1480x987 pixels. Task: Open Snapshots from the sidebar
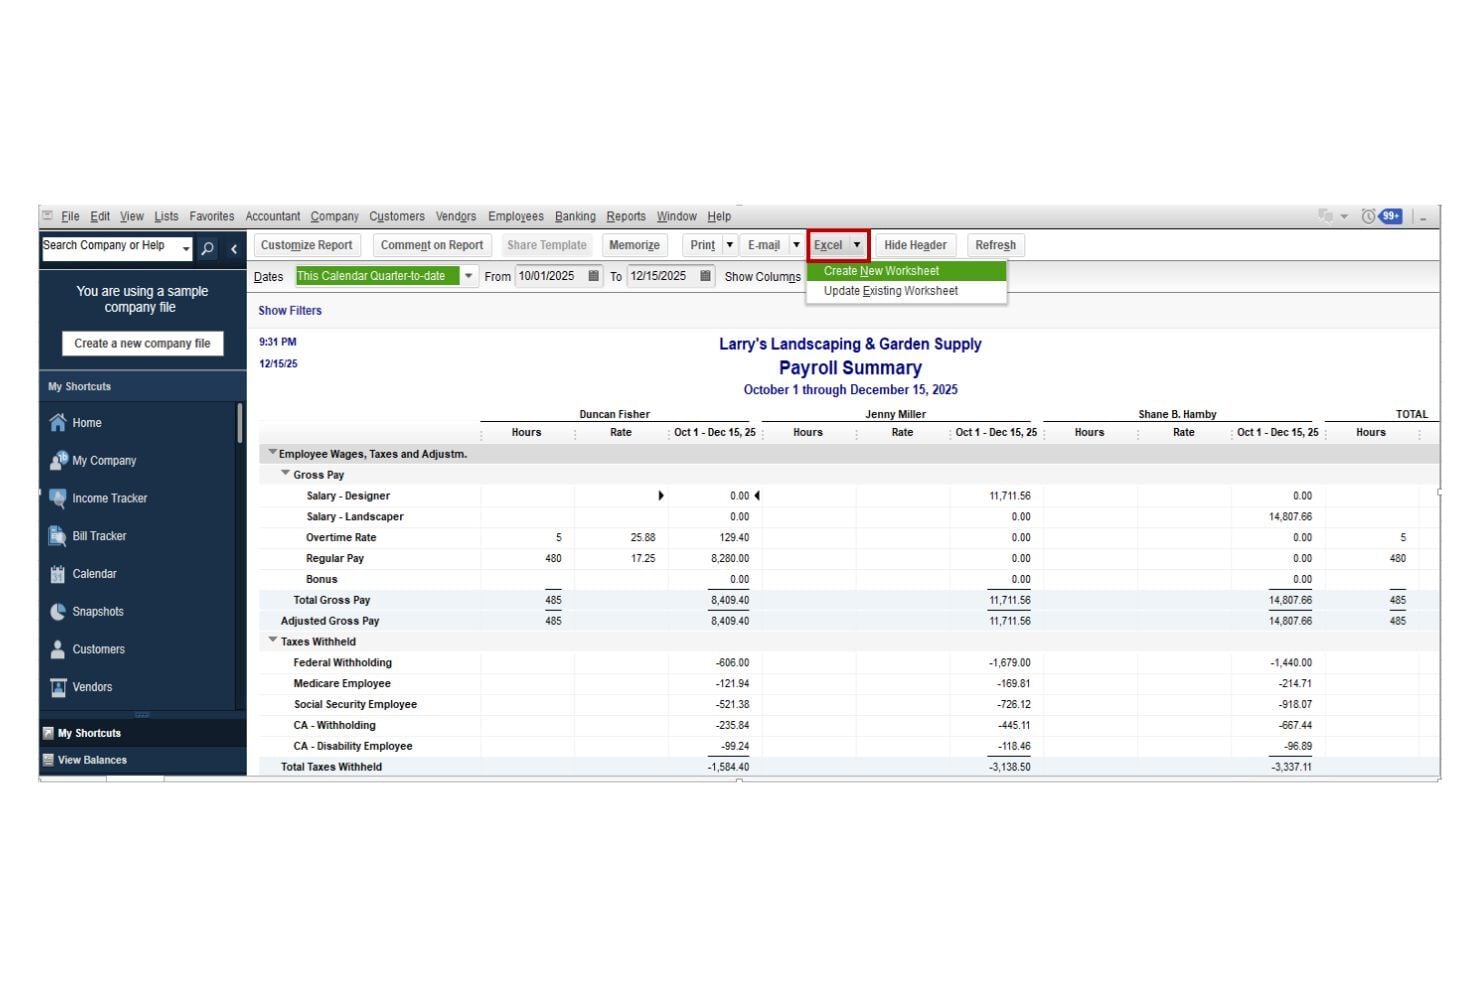click(96, 611)
